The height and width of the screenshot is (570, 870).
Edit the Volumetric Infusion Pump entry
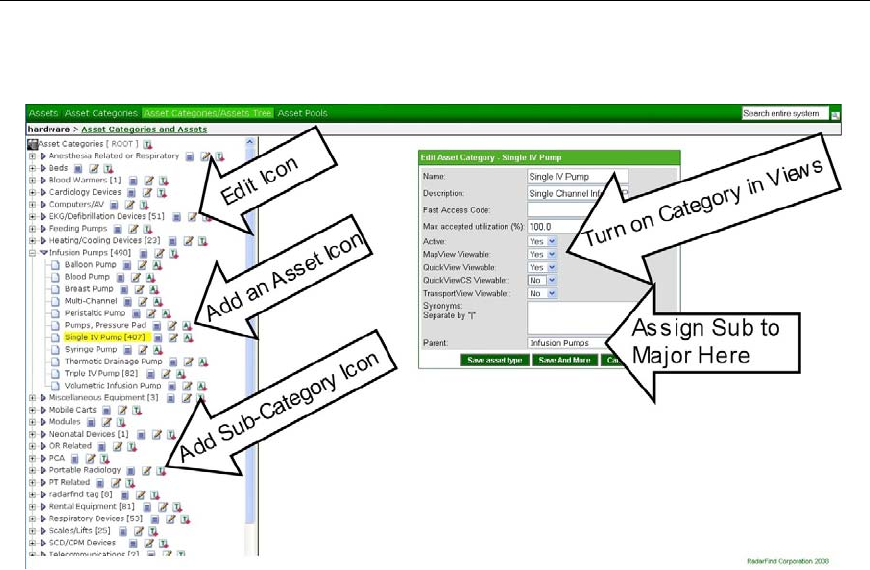187,386
